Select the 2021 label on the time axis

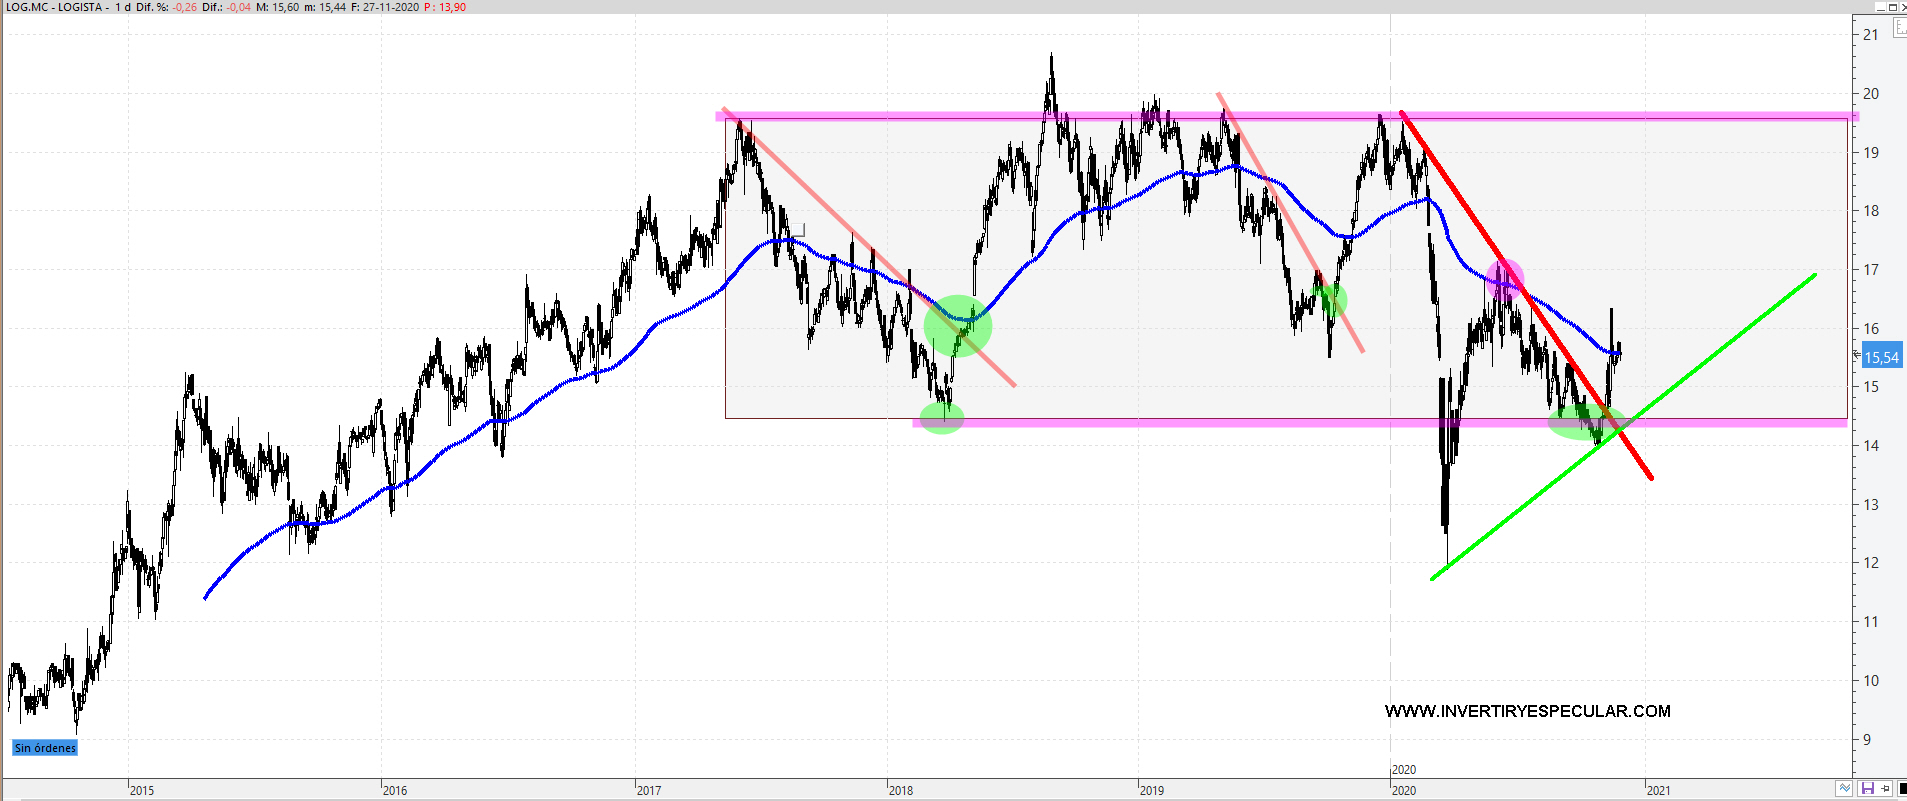(1658, 790)
